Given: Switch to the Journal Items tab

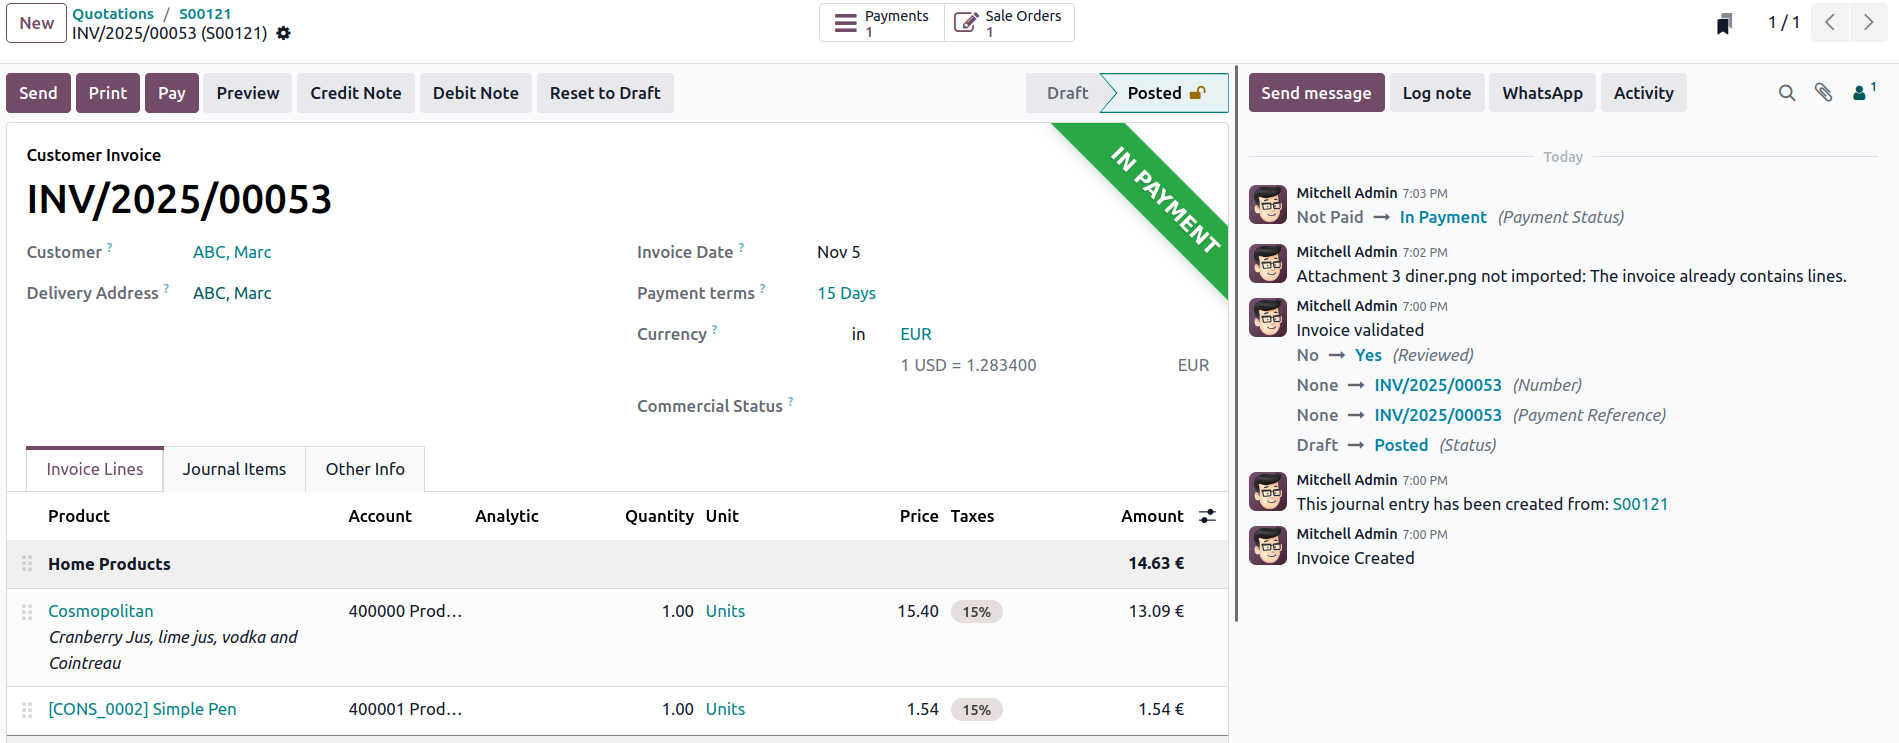Looking at the screenshot, I should [x=234, y=469].
